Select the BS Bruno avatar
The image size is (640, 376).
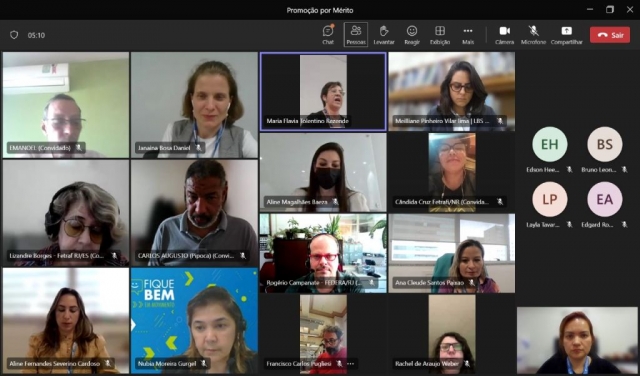604,144
